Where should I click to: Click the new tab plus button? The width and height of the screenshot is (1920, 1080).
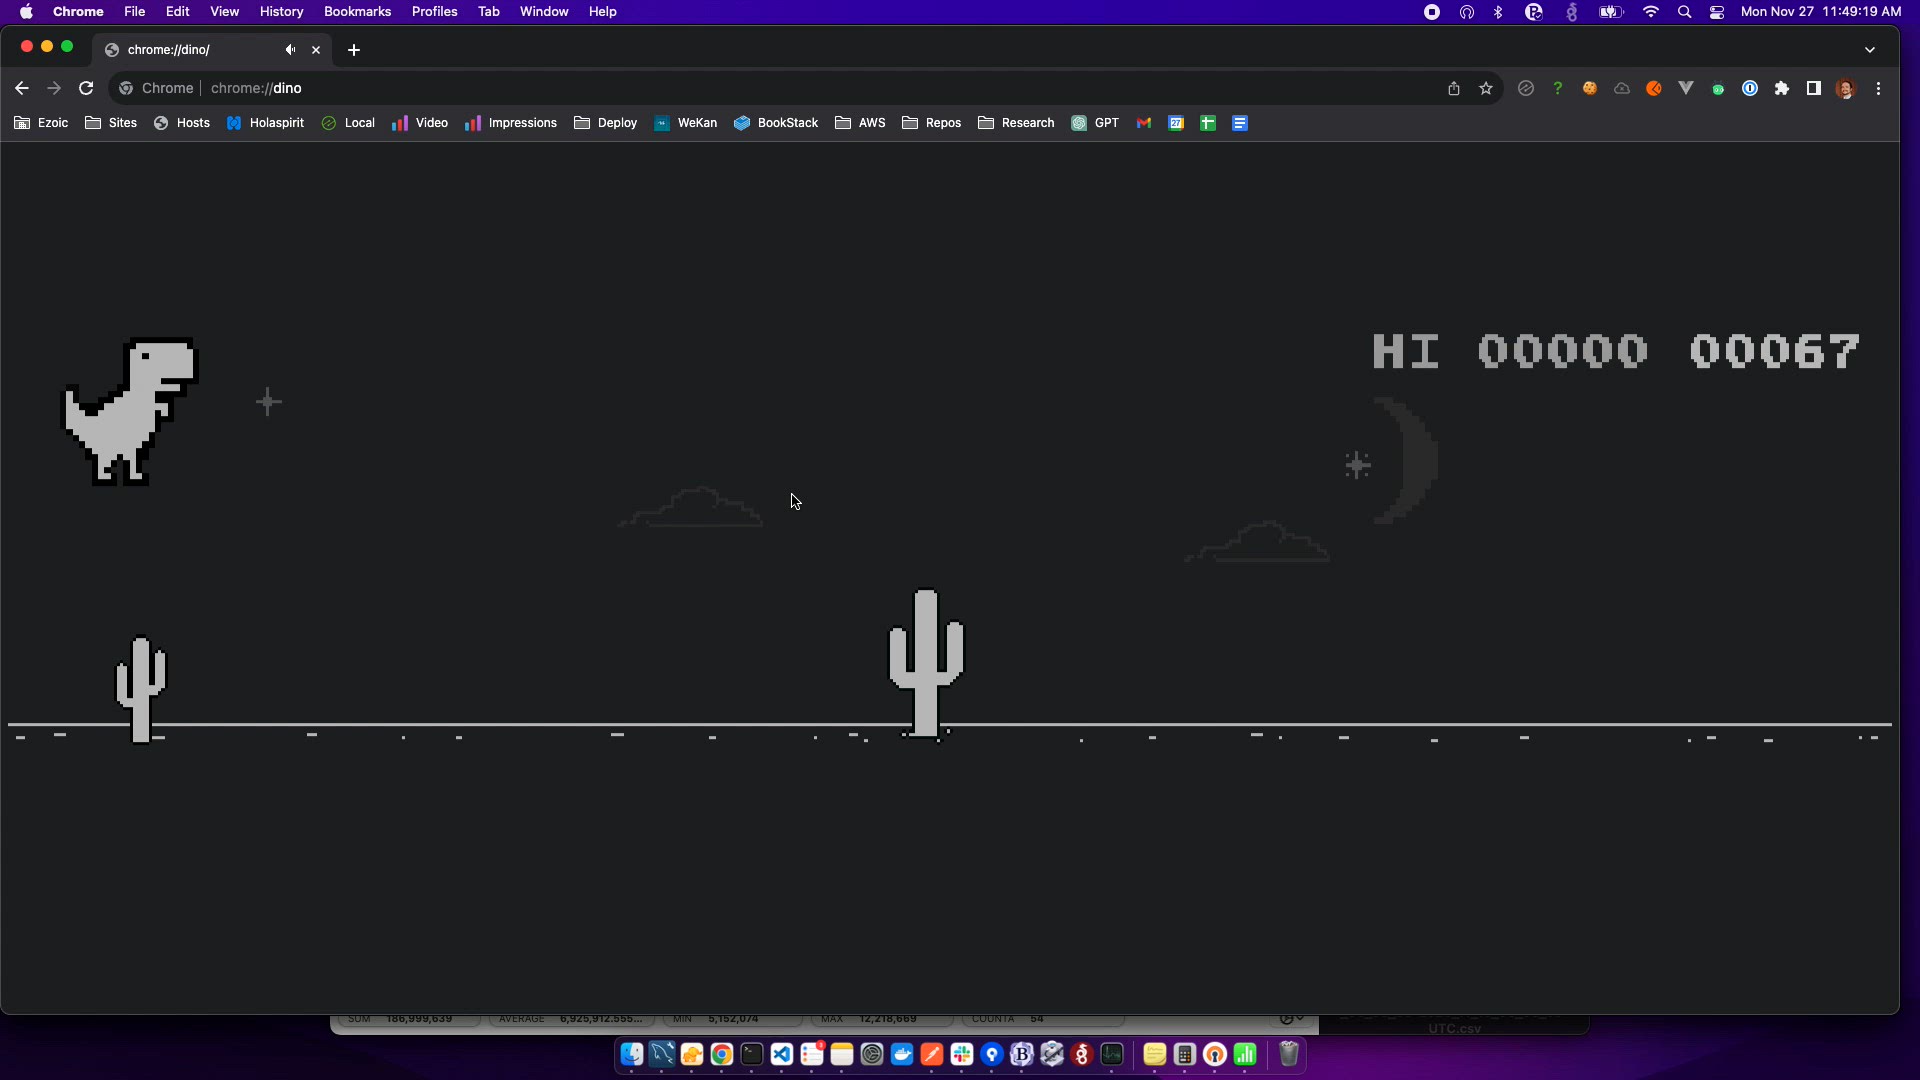[354, 50]
